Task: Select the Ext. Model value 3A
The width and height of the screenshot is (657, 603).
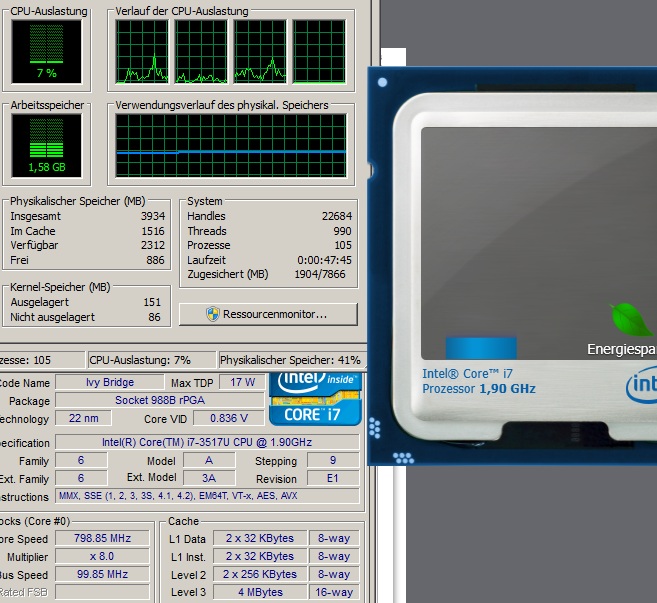Action: 209,478
